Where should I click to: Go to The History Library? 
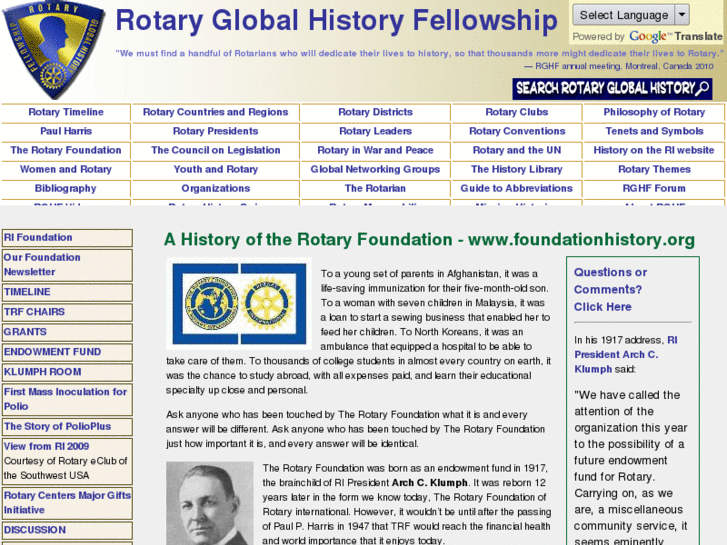[517, 169]
